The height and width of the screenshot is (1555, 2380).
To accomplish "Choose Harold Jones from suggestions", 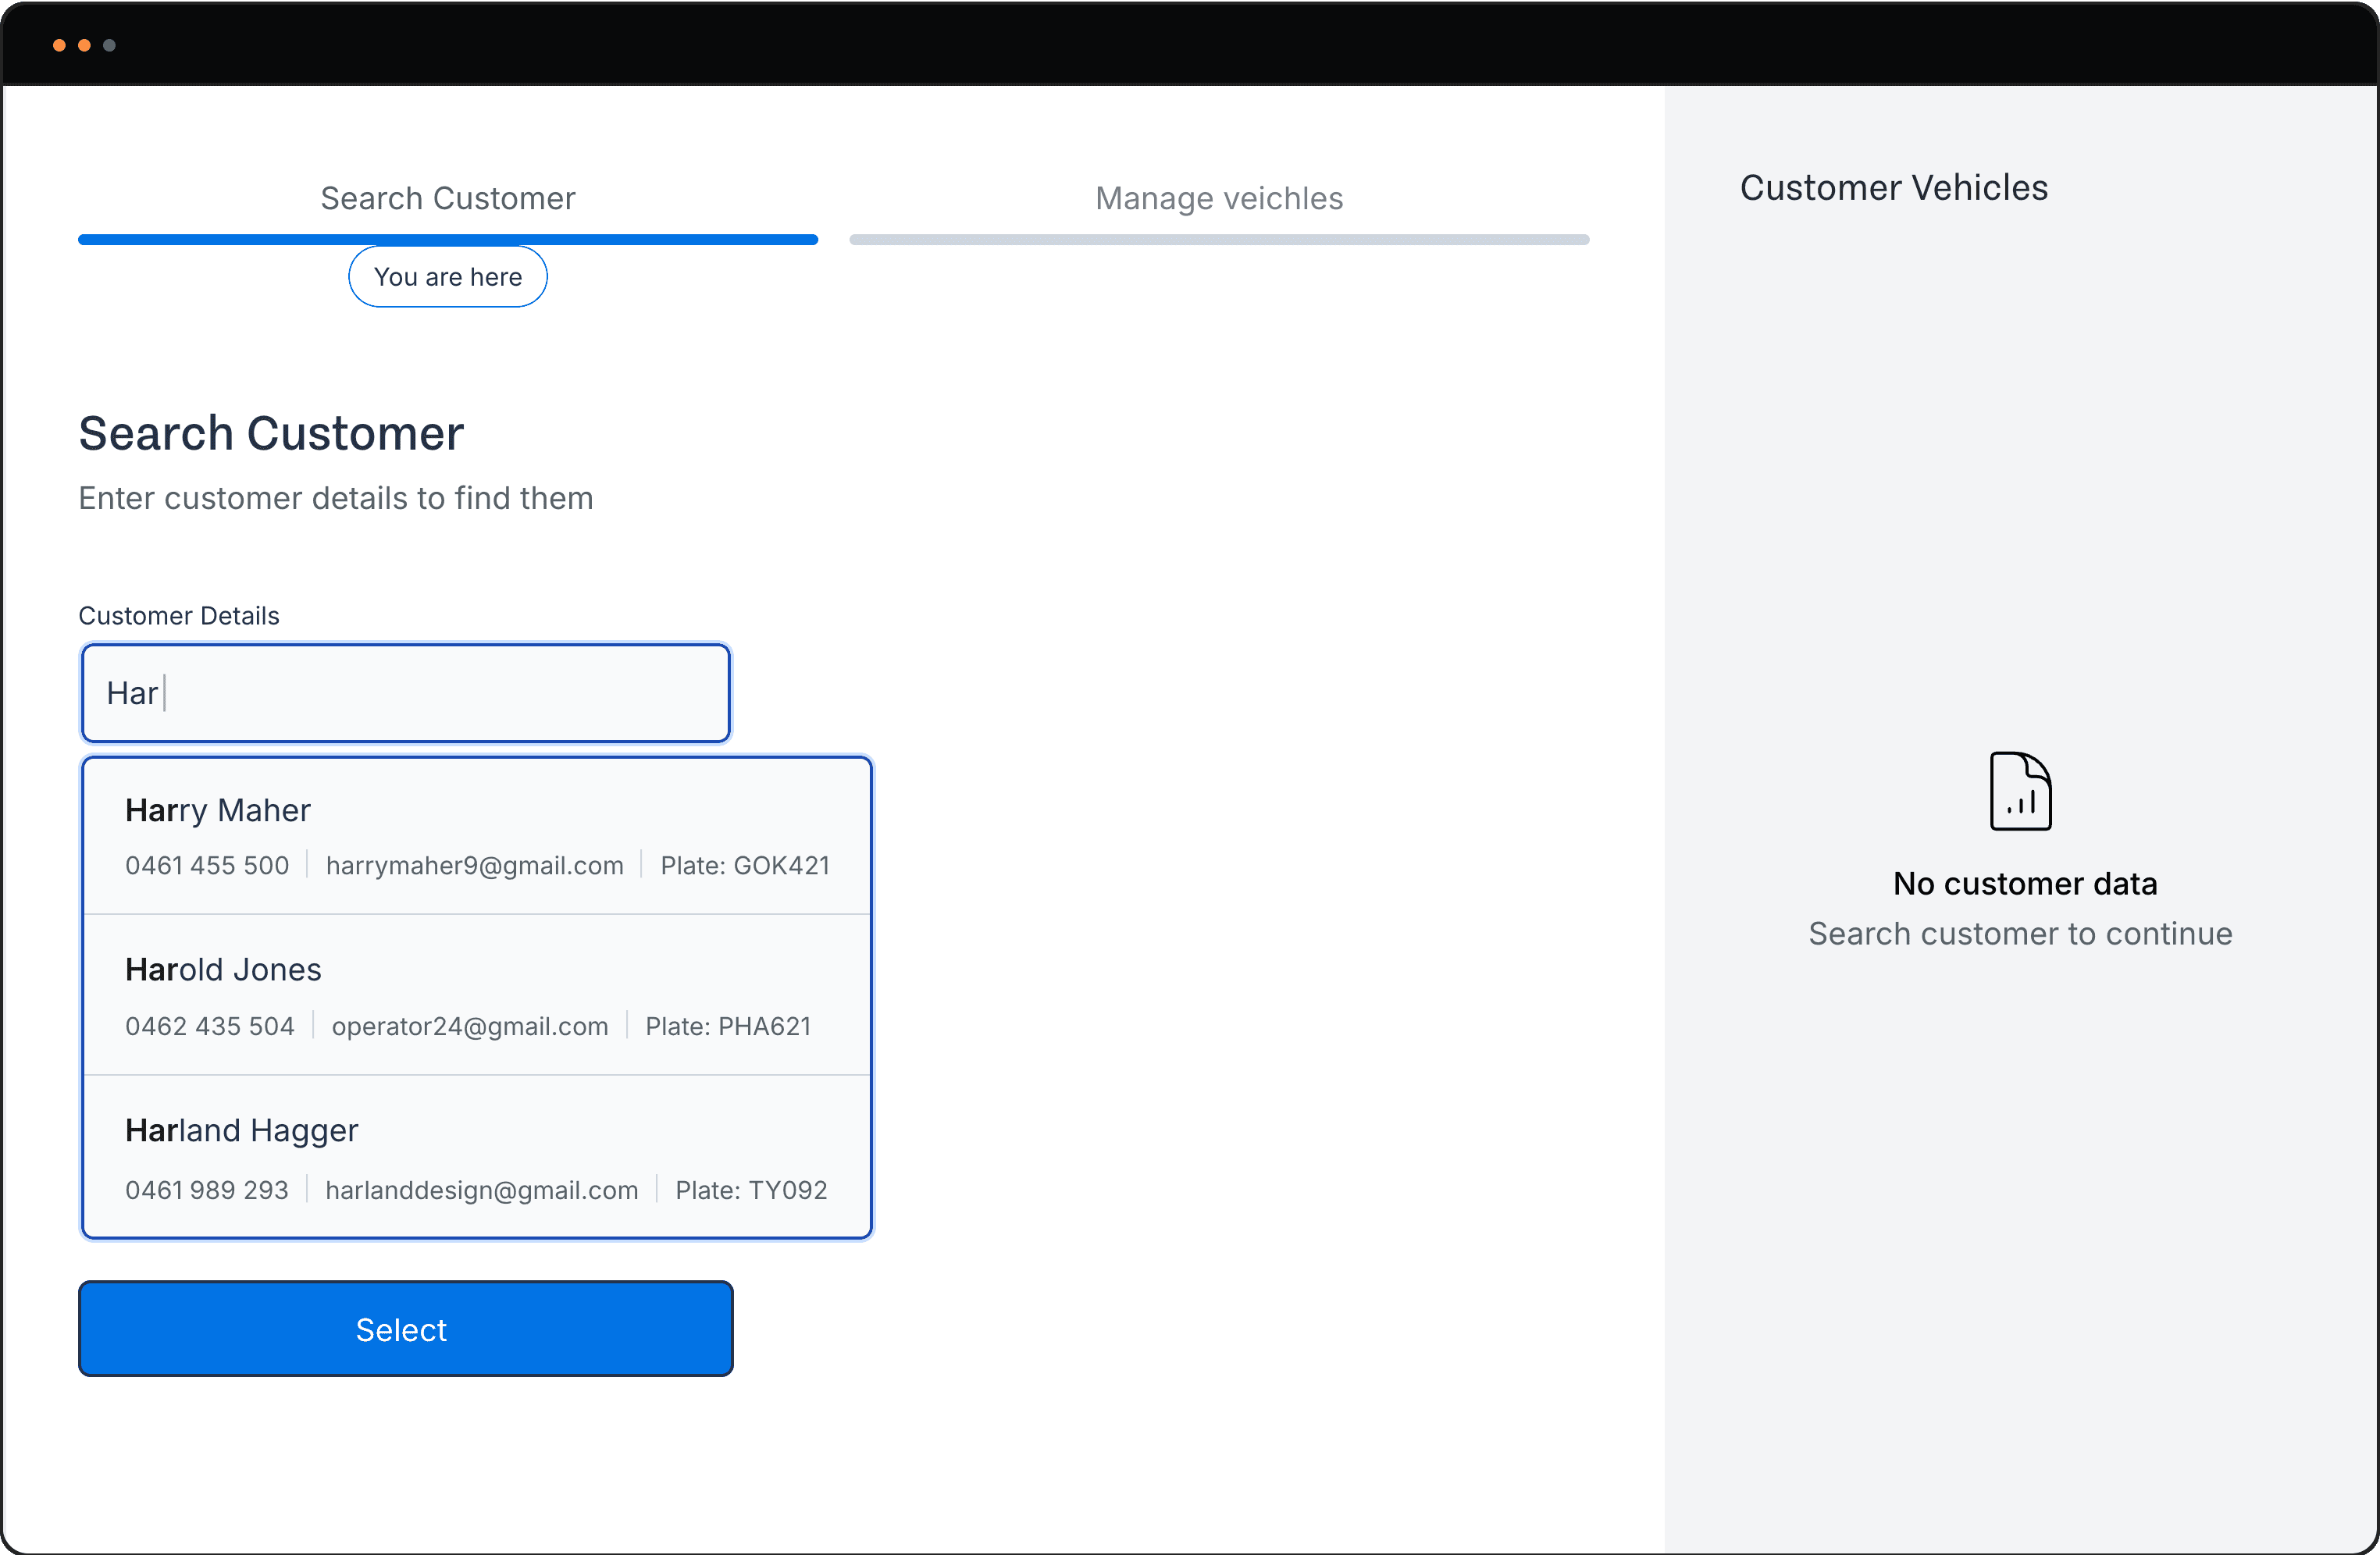I will [223, 970].
